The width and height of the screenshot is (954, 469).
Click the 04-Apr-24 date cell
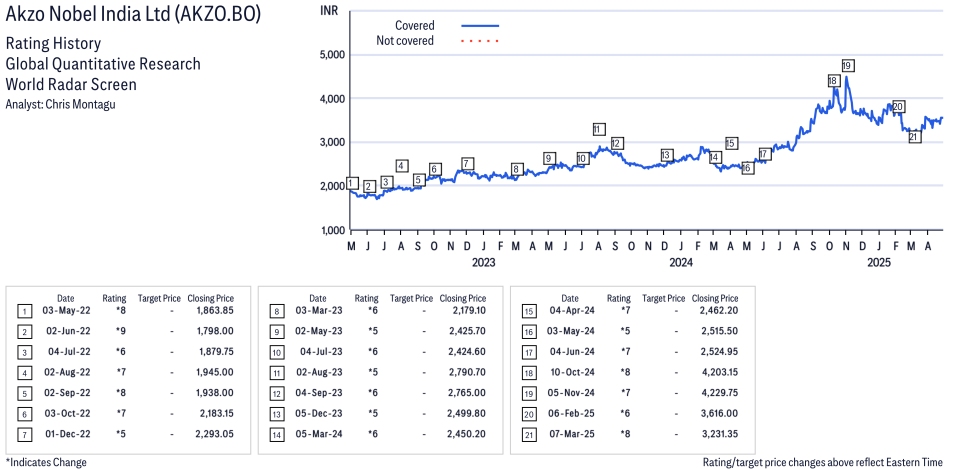pos(570,311)
